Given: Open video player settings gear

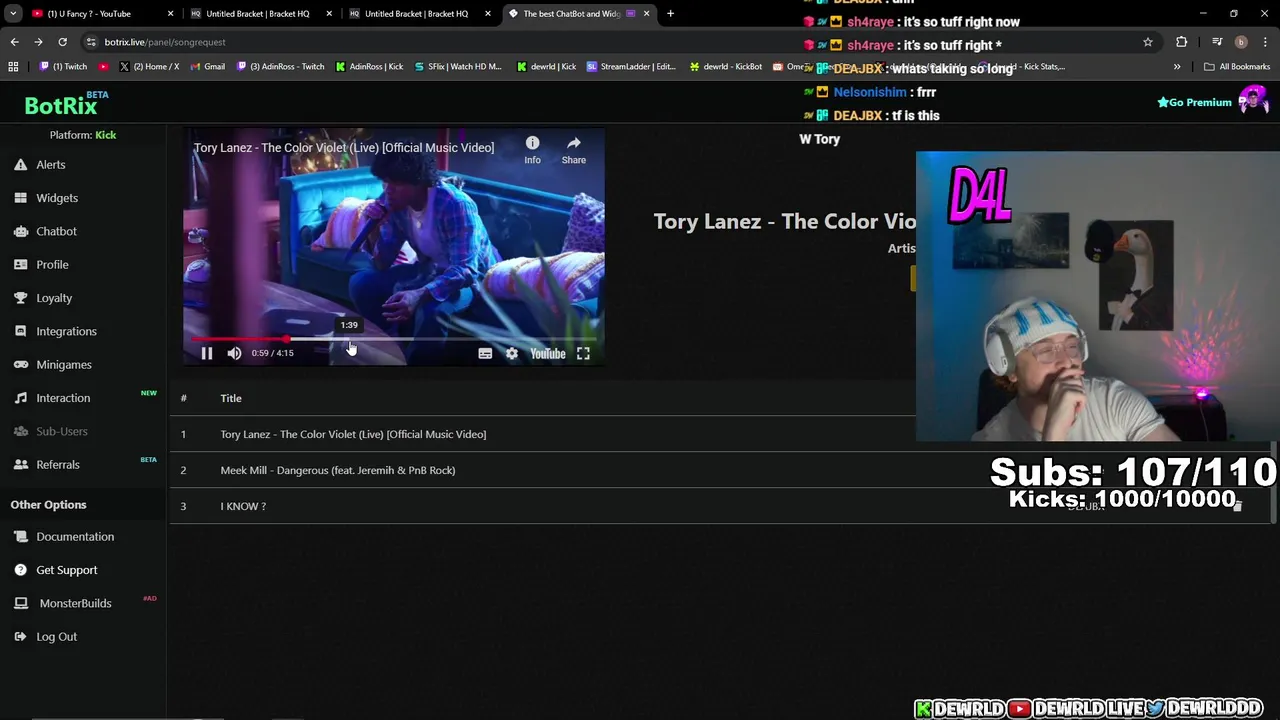Looking at the screenshot, I should [x=512, y=353].
